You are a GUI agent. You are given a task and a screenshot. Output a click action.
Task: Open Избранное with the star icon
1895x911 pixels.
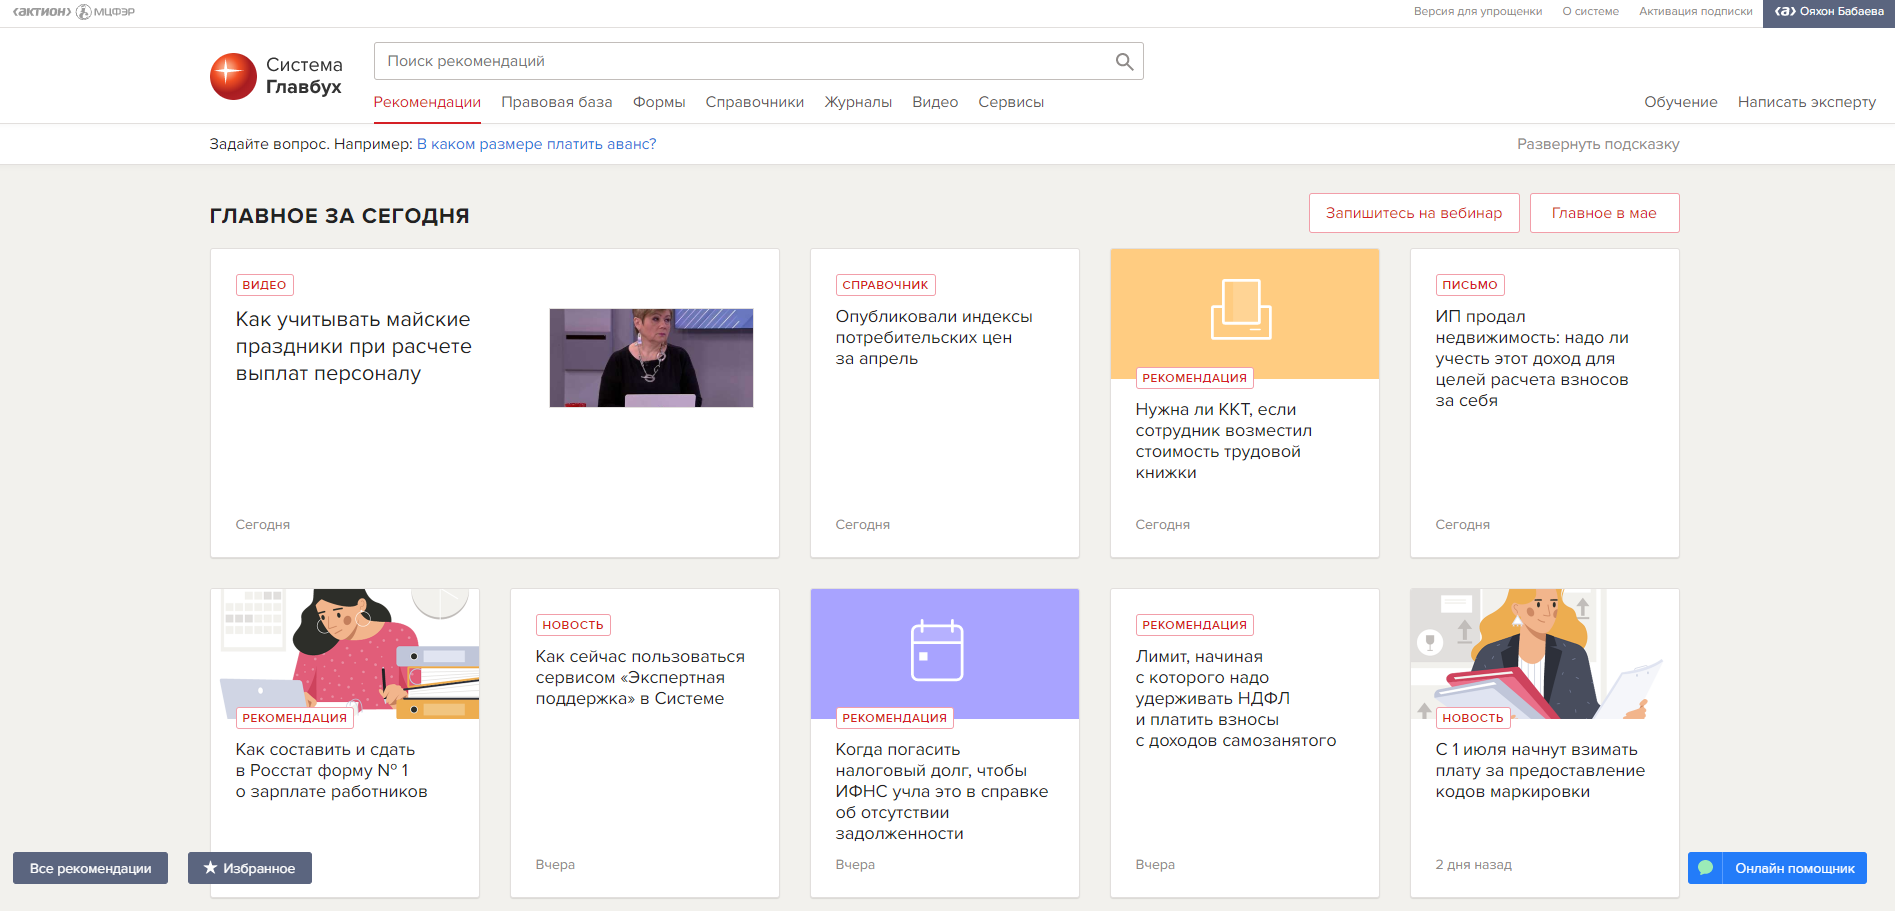250,868
